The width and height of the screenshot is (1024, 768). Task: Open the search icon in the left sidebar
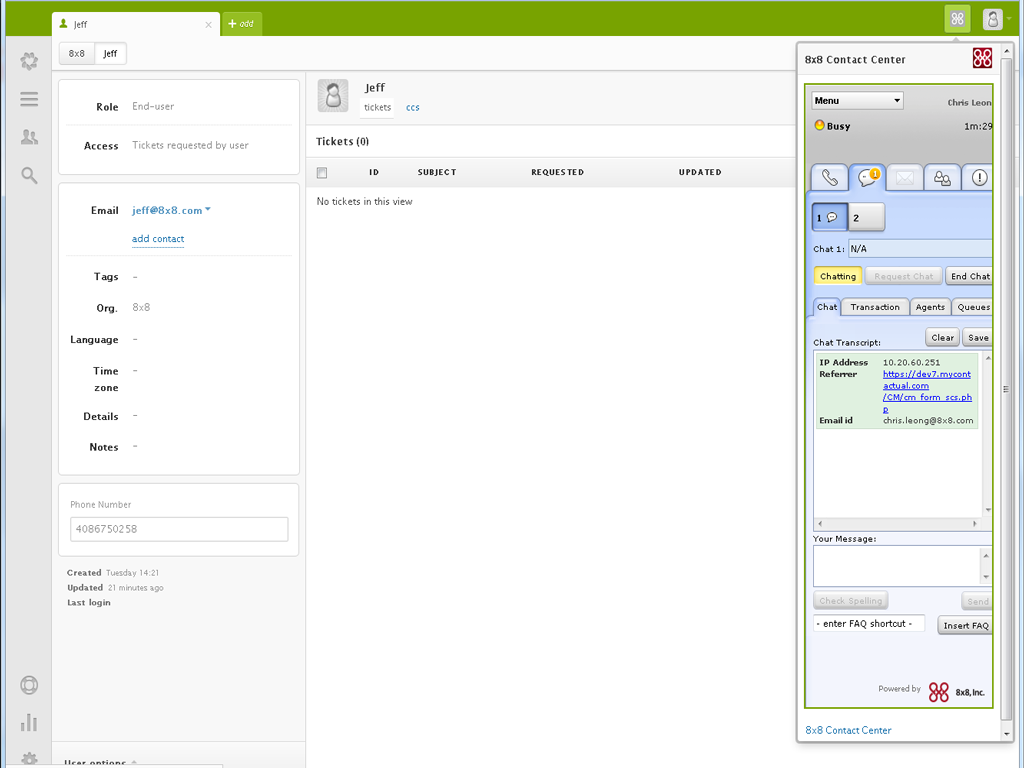(29, 175)
